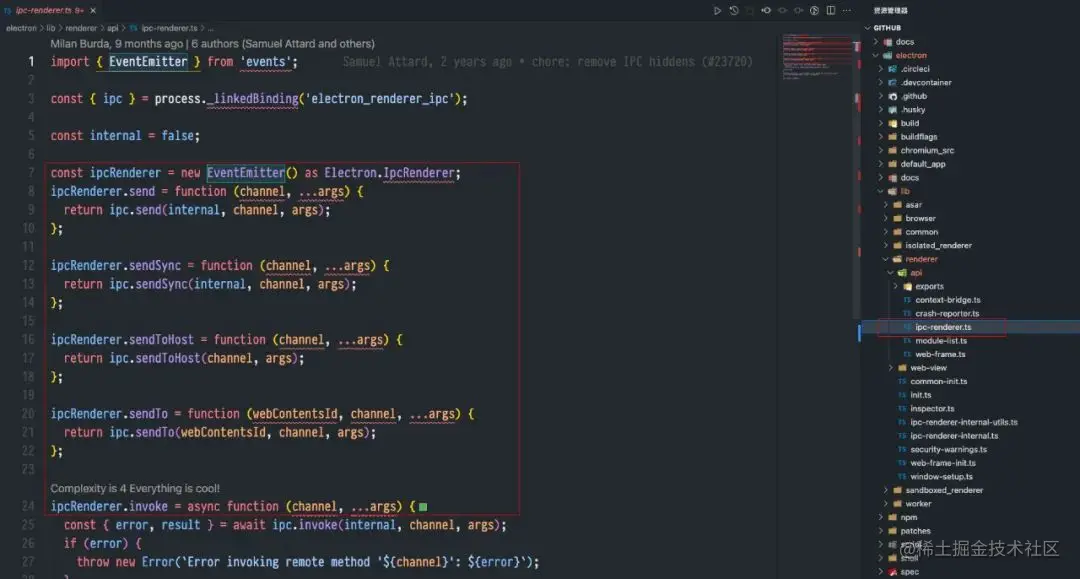Click the split editor icon
Viewport: 1080px width, 579px height.
[831, 10]
